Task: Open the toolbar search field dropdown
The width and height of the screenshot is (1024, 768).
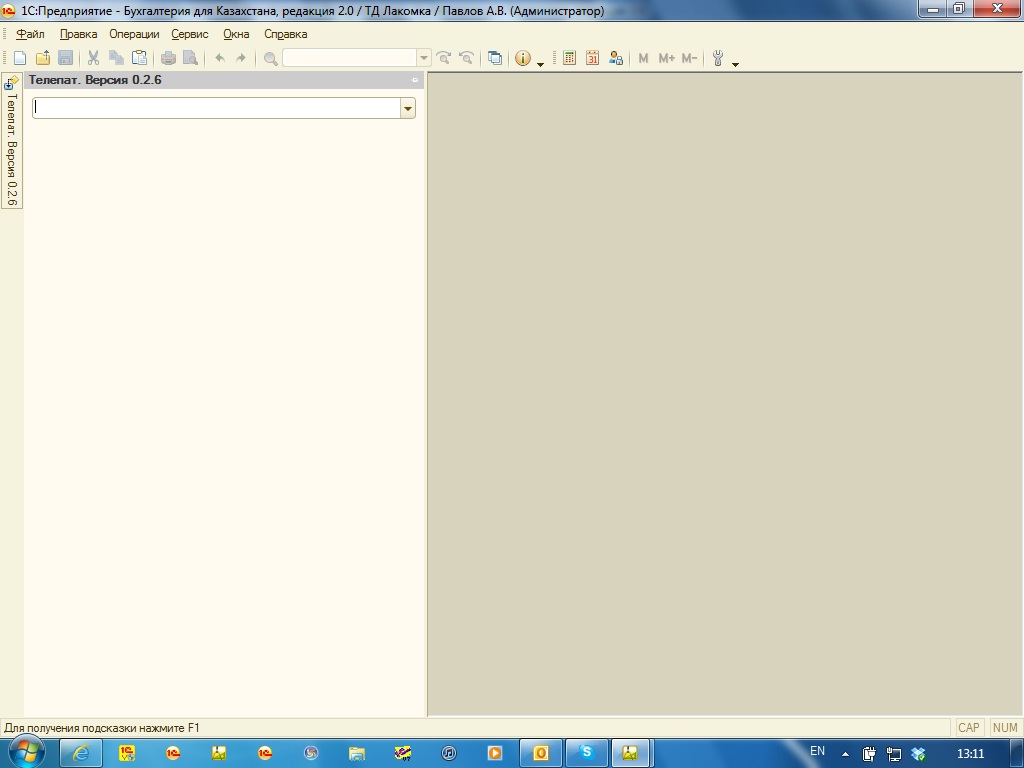Action: click(x=423, y=57)
